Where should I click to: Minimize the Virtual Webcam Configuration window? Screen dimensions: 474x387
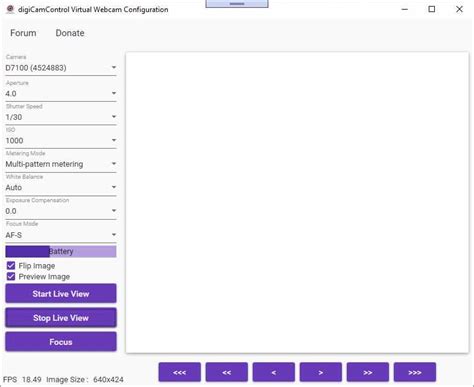[405, 9]
